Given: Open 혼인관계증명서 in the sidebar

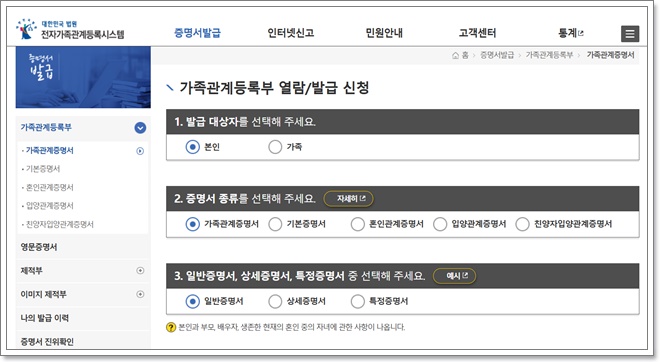Looking at the screenshot, I should coord(49,187).
